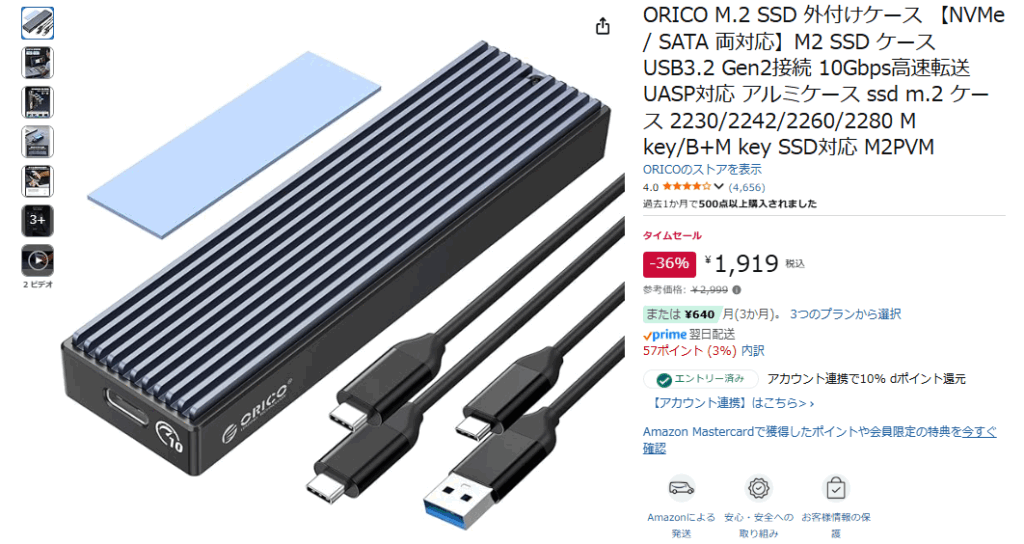Screen dimensions: 1024x544
Task: Click the reference price info icon
Action: (737, 290)
